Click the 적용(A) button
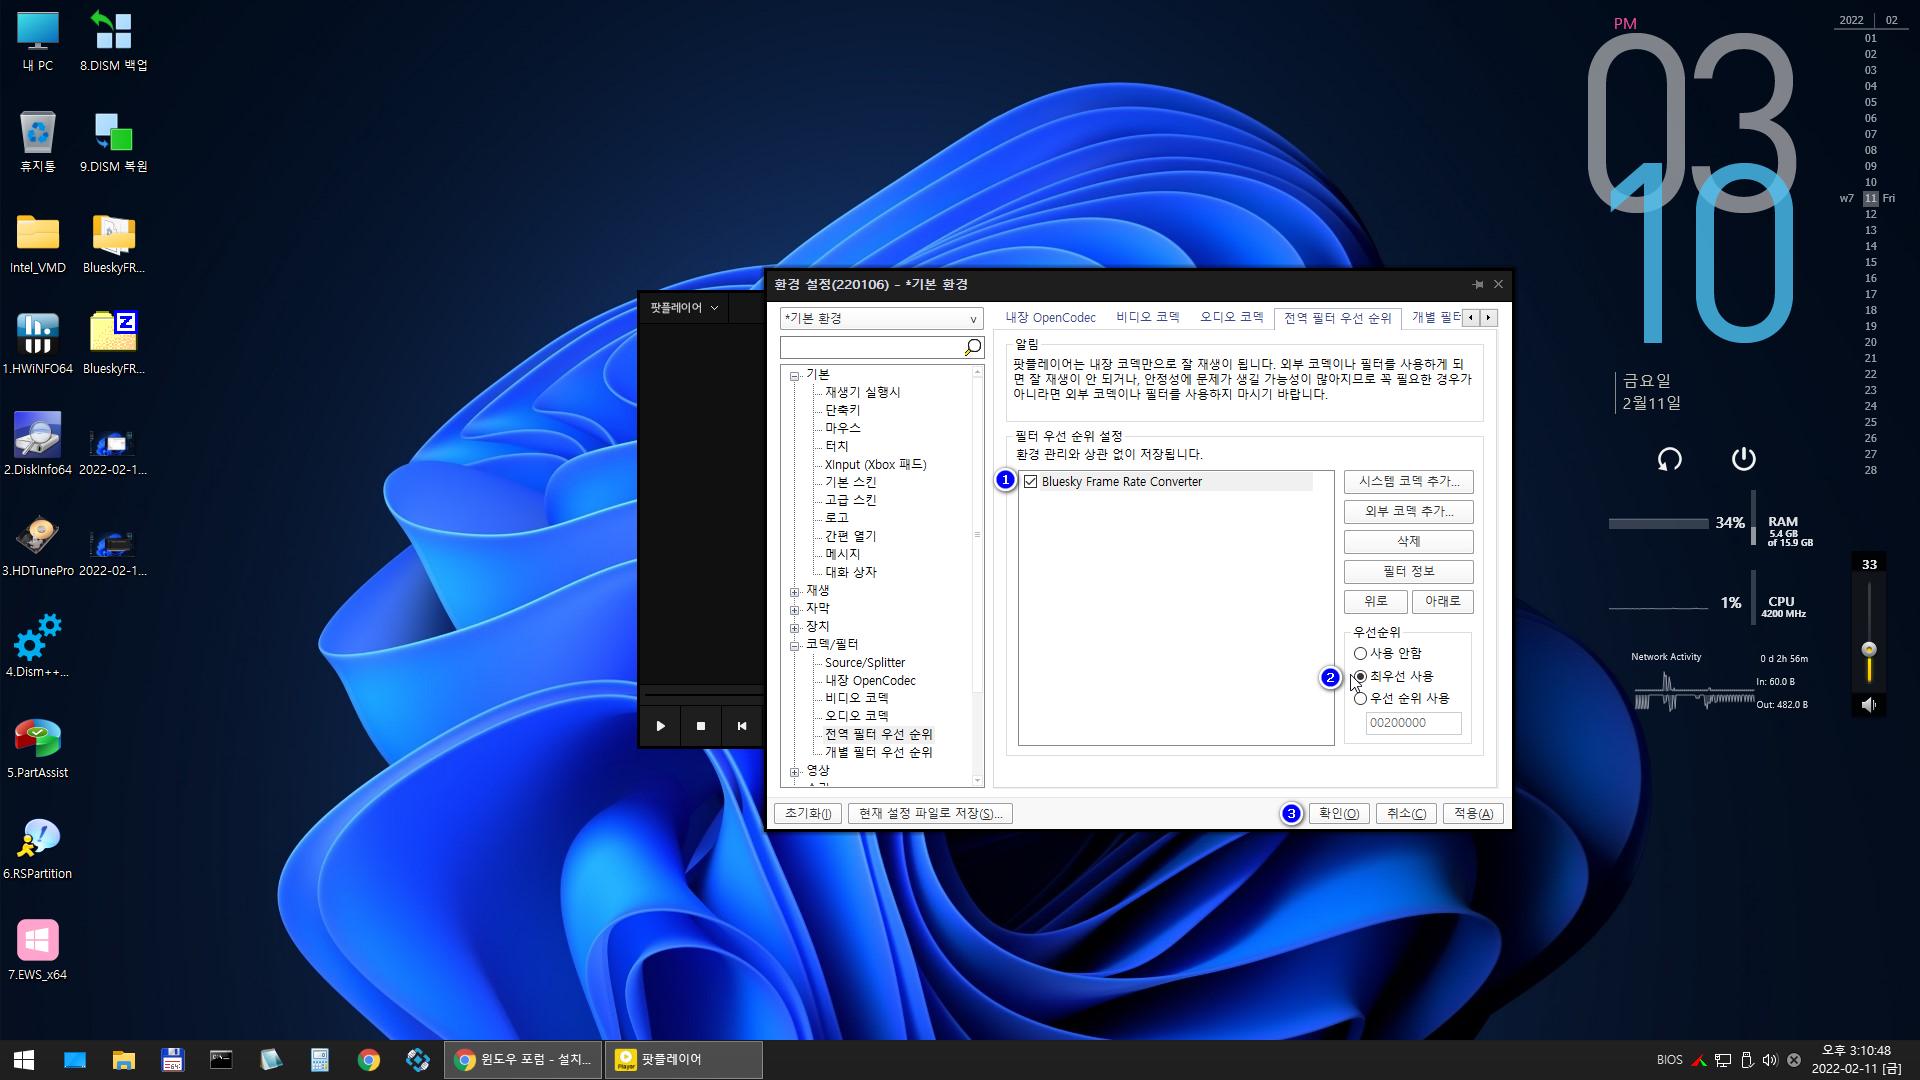The image size is (1920, 1080). [x=1473, y=814]
